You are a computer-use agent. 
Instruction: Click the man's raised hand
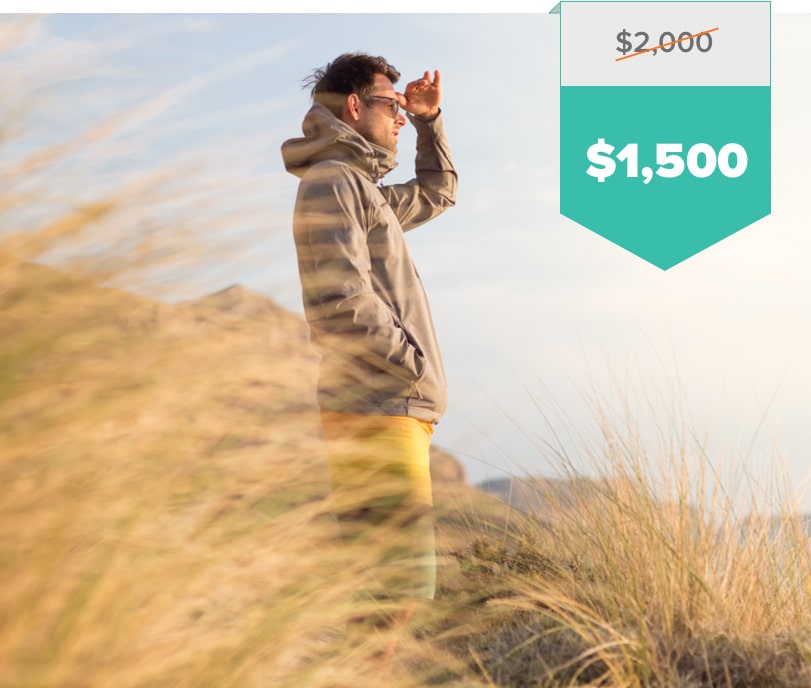tap(422, 96)
